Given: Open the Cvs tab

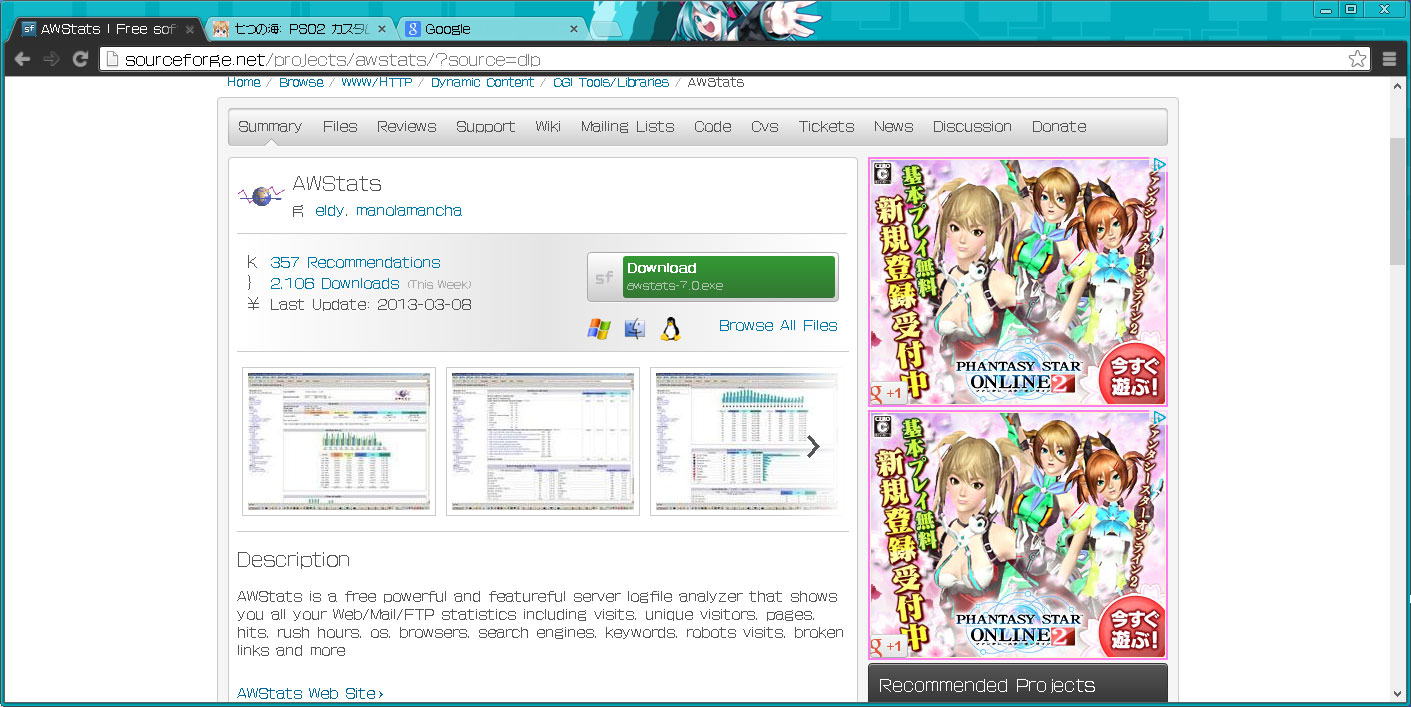Looking at the screenshot, I should [765, 126].
